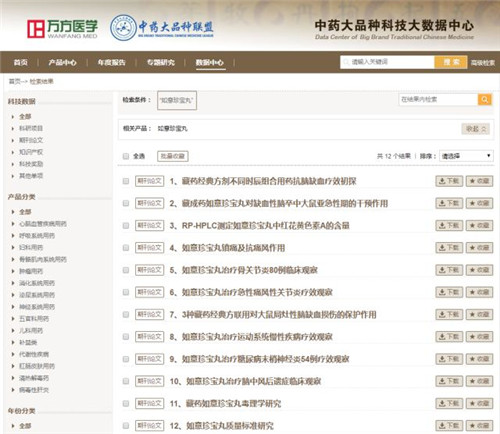Check the box for result 1
This screenshot has width=500, height=434.
click(126, 181)
